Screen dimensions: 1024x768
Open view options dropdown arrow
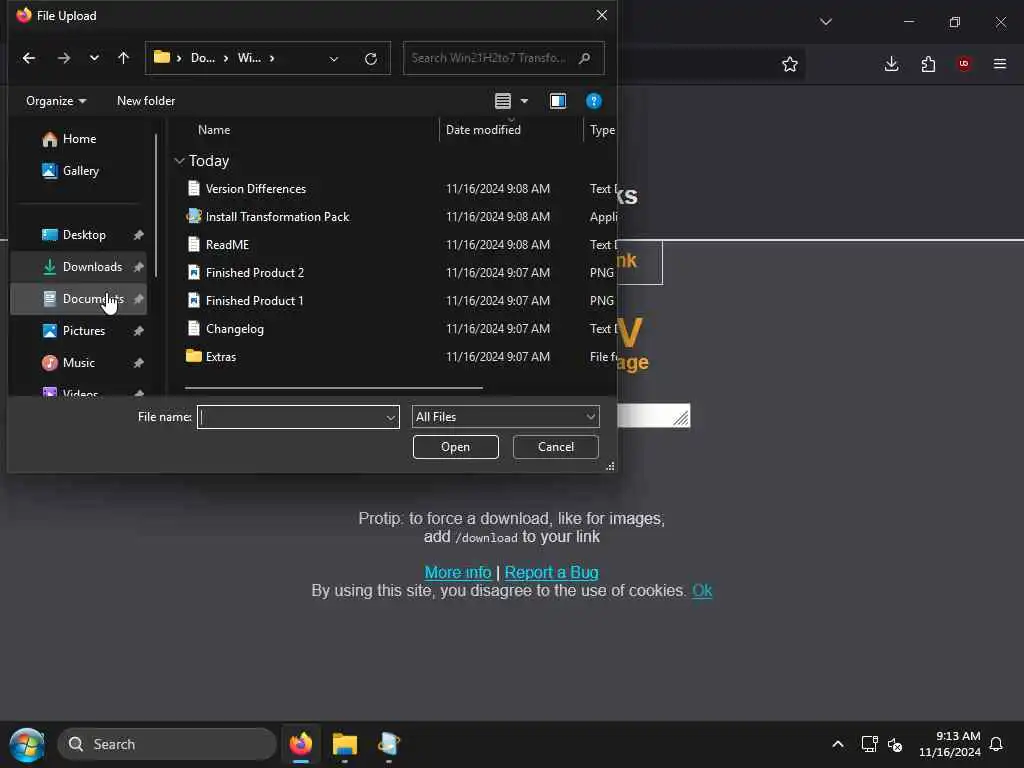pyautogui.click(x=524, y=101)
